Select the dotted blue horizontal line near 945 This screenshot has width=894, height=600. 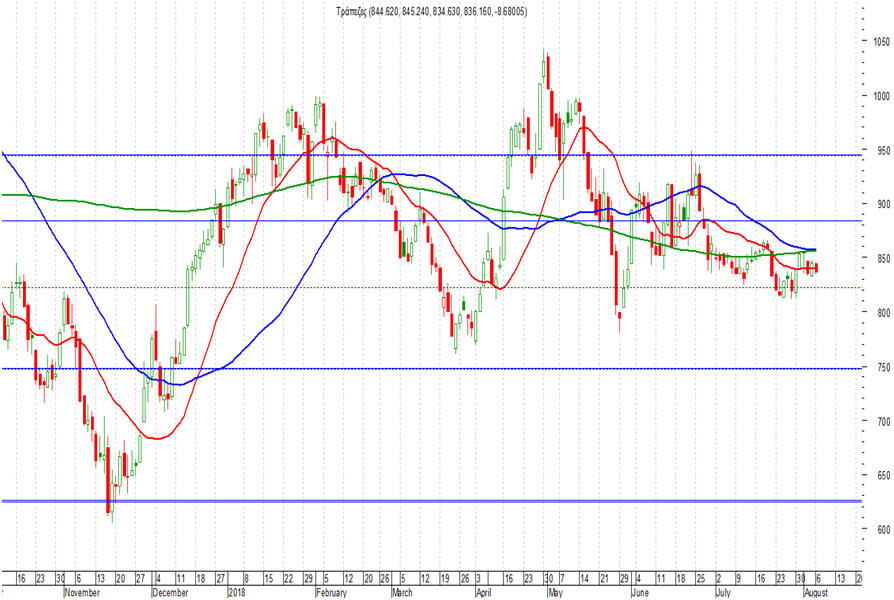click(x=432, y=155)
